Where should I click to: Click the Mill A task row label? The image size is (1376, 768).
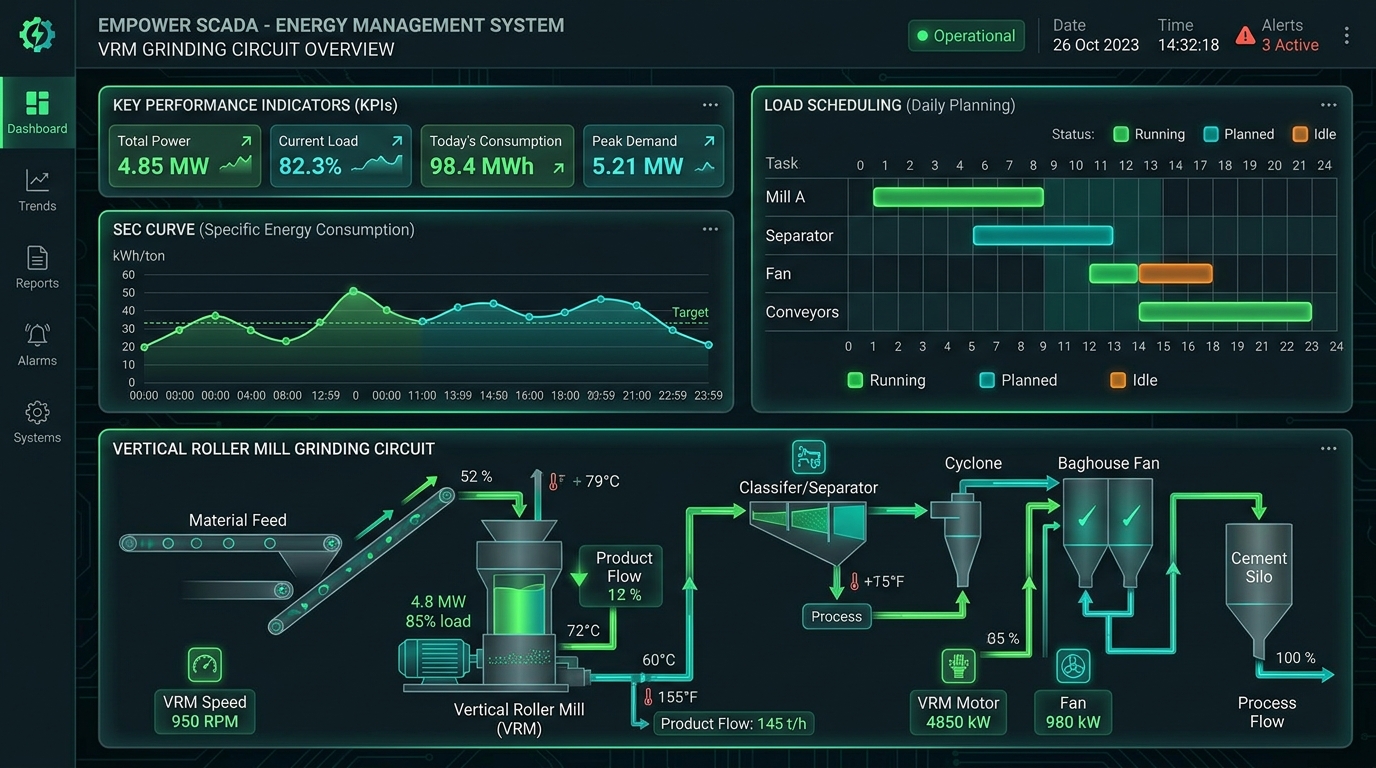(x=785, y=197)
